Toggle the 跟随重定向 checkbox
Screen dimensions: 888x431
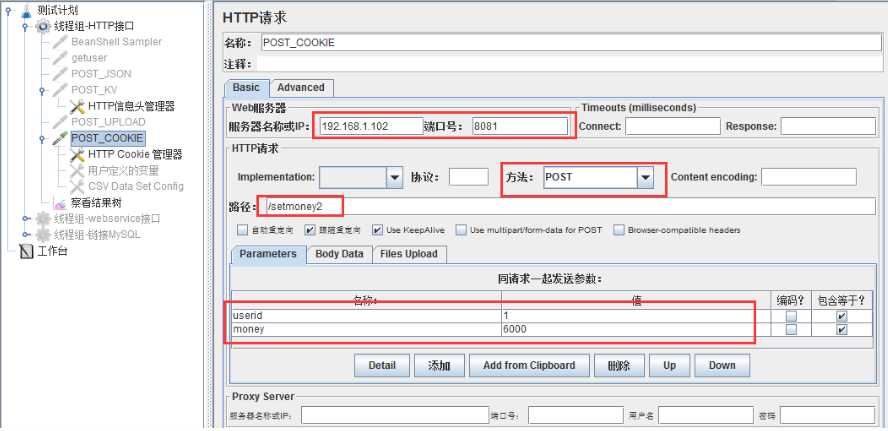point(310,230)
